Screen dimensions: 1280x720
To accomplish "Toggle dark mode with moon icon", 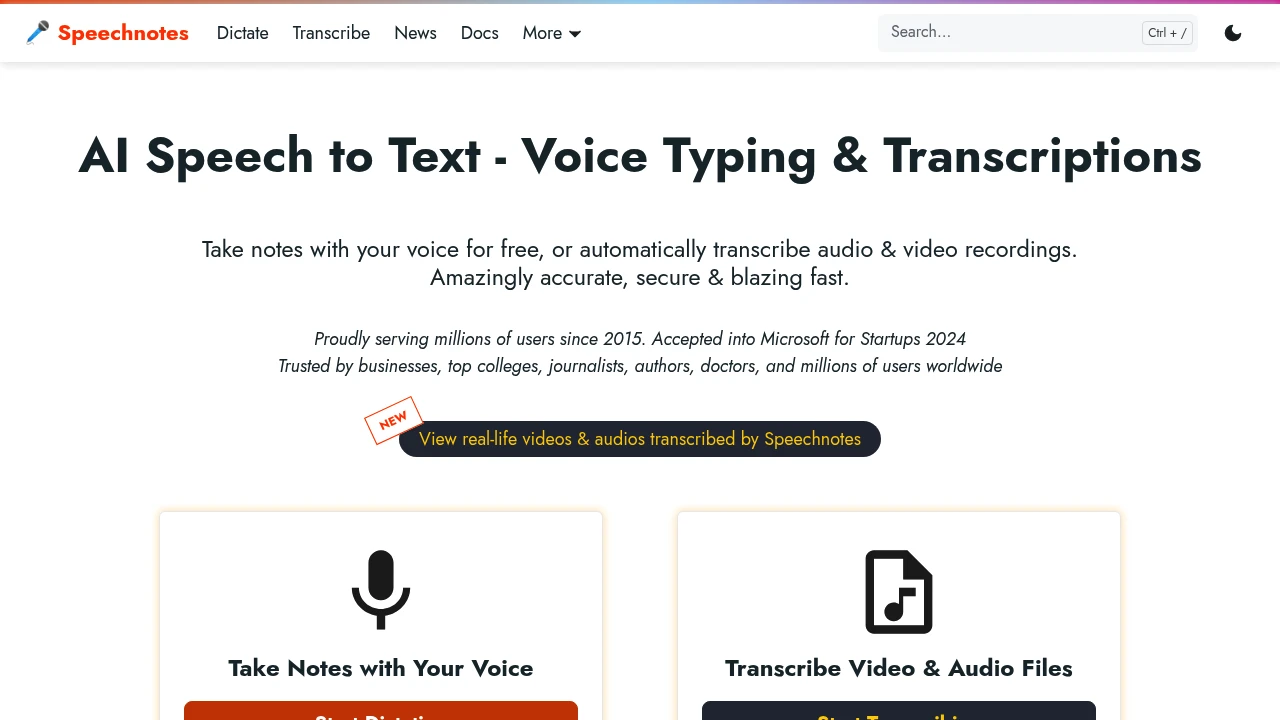I will point(1233,33).
